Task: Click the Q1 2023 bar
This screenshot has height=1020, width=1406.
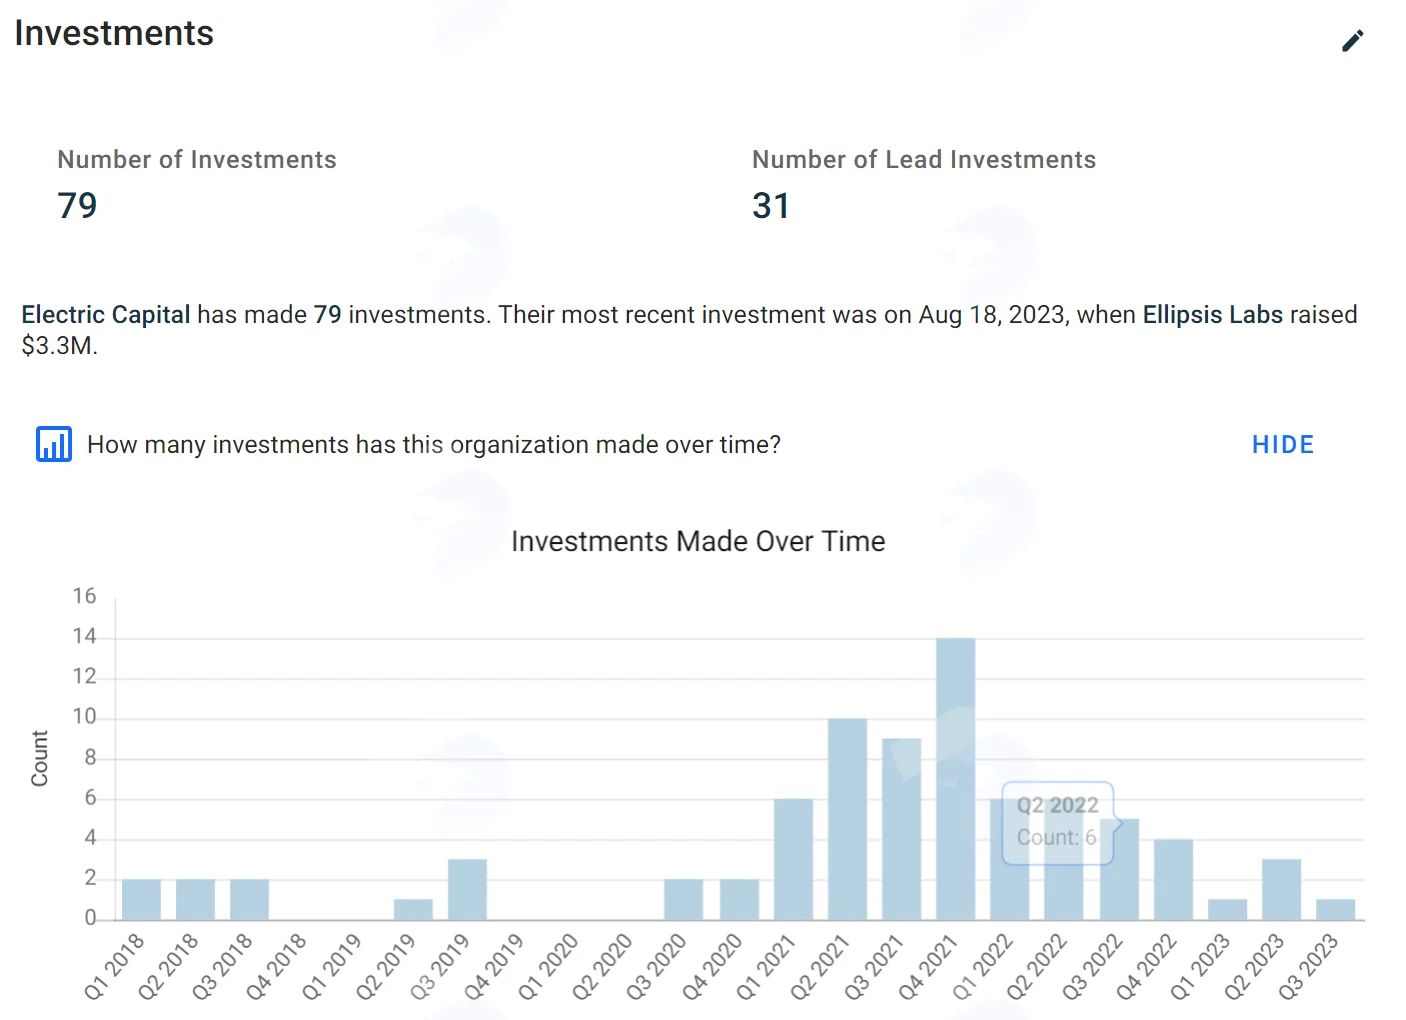Action: (x=1227, y=909)
